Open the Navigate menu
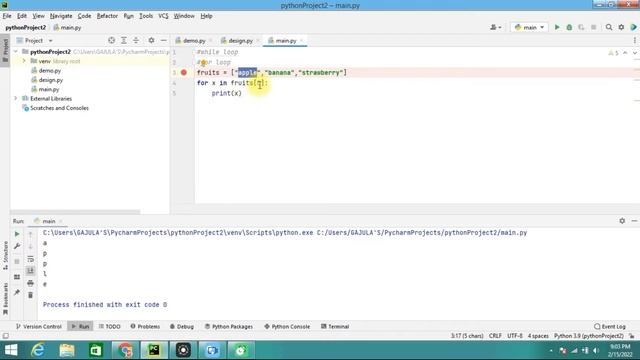The width and height of the screenshot is (640, 360). pos(61,16)
